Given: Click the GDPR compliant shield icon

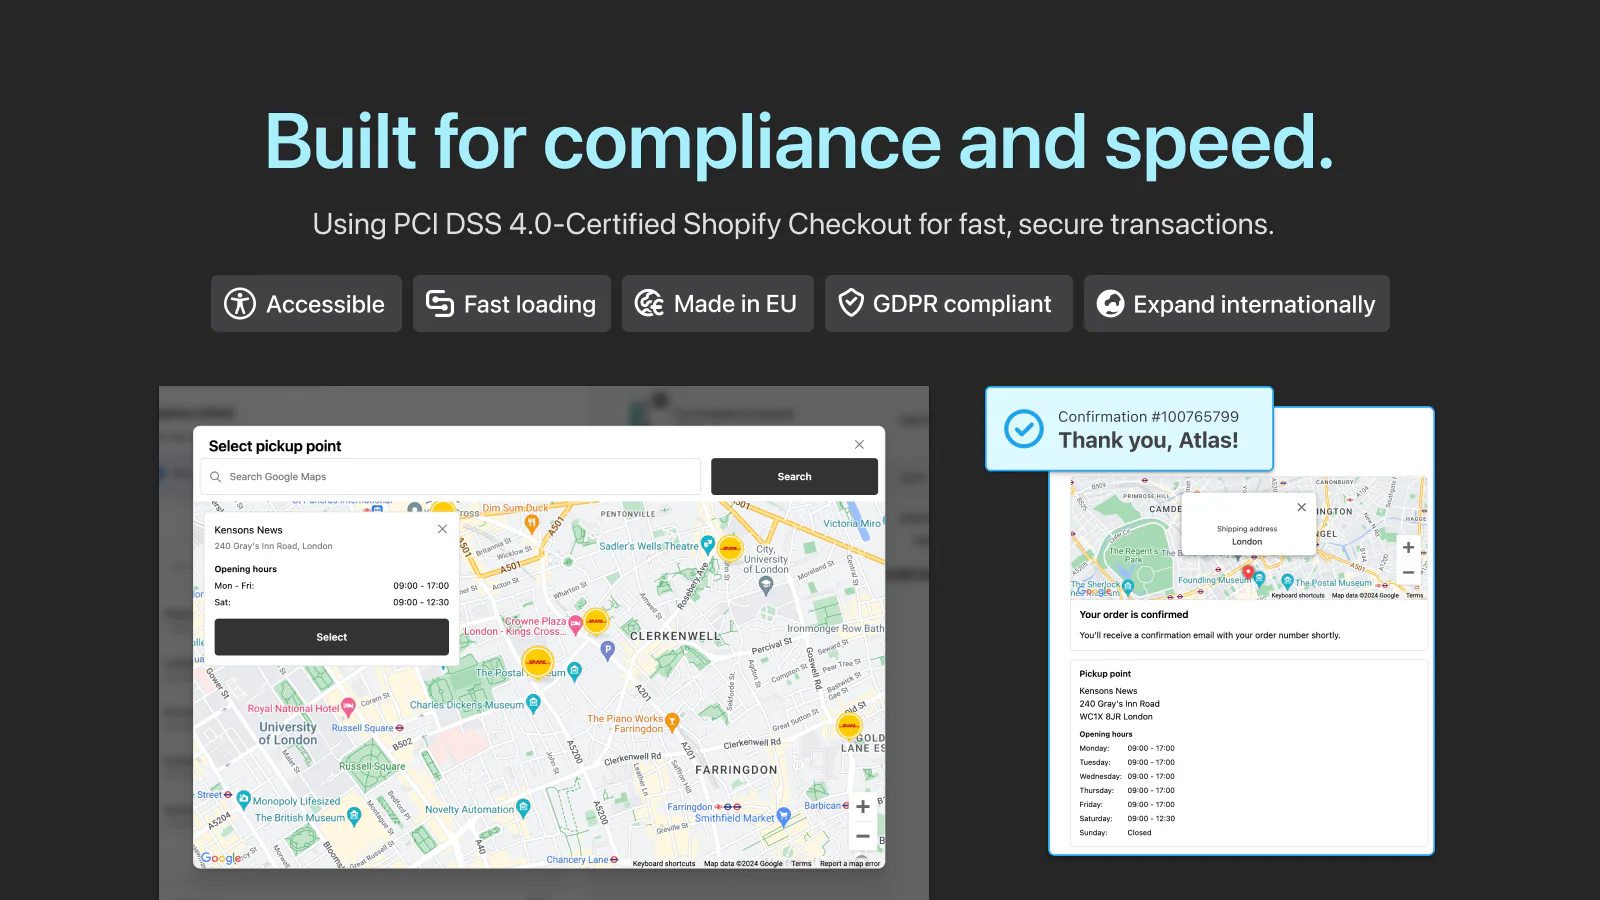Looking at the screenshot, I should tap(851, 303).
